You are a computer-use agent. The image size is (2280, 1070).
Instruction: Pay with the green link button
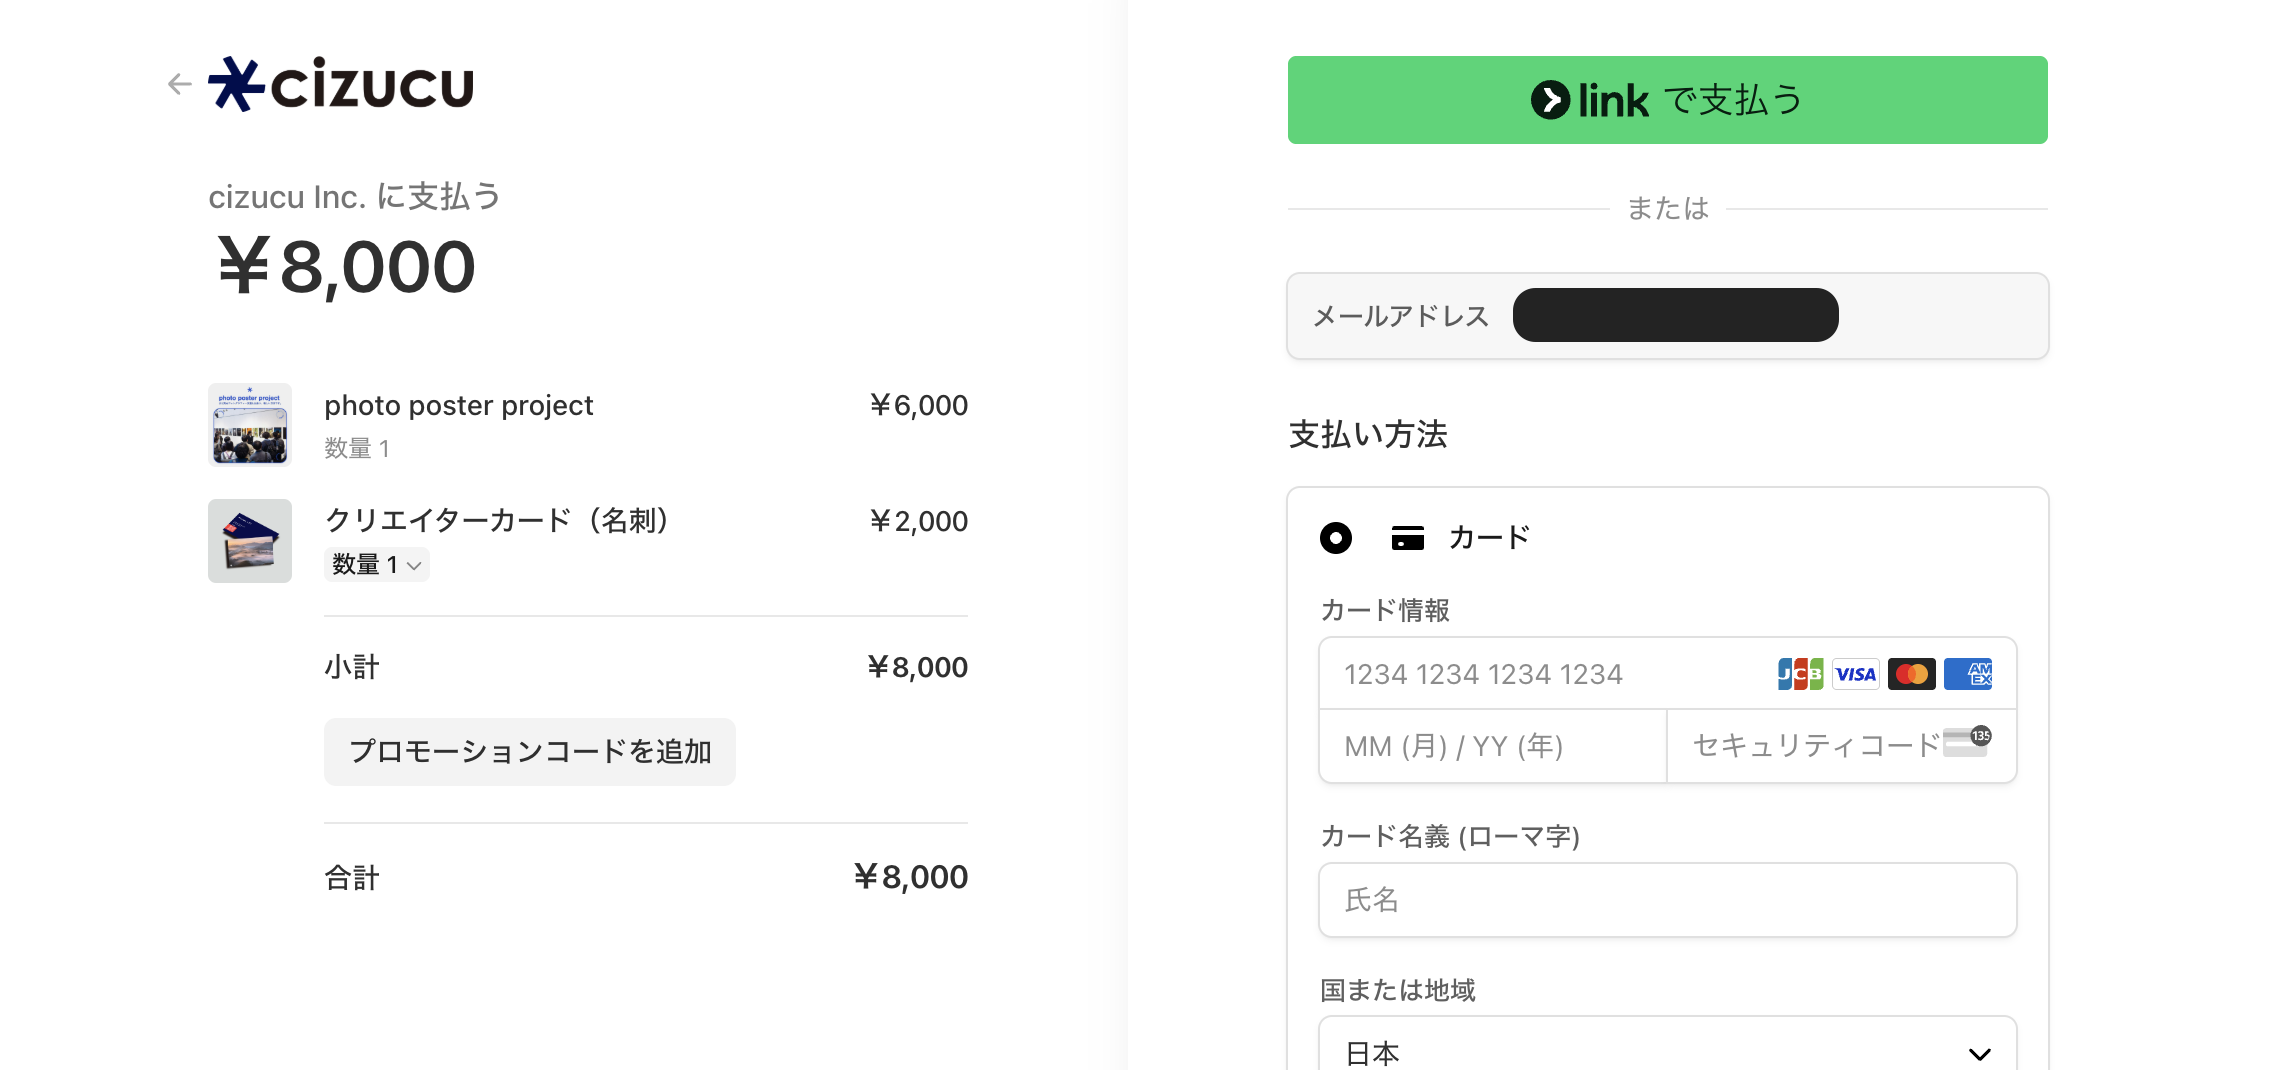click(1667, 100)
